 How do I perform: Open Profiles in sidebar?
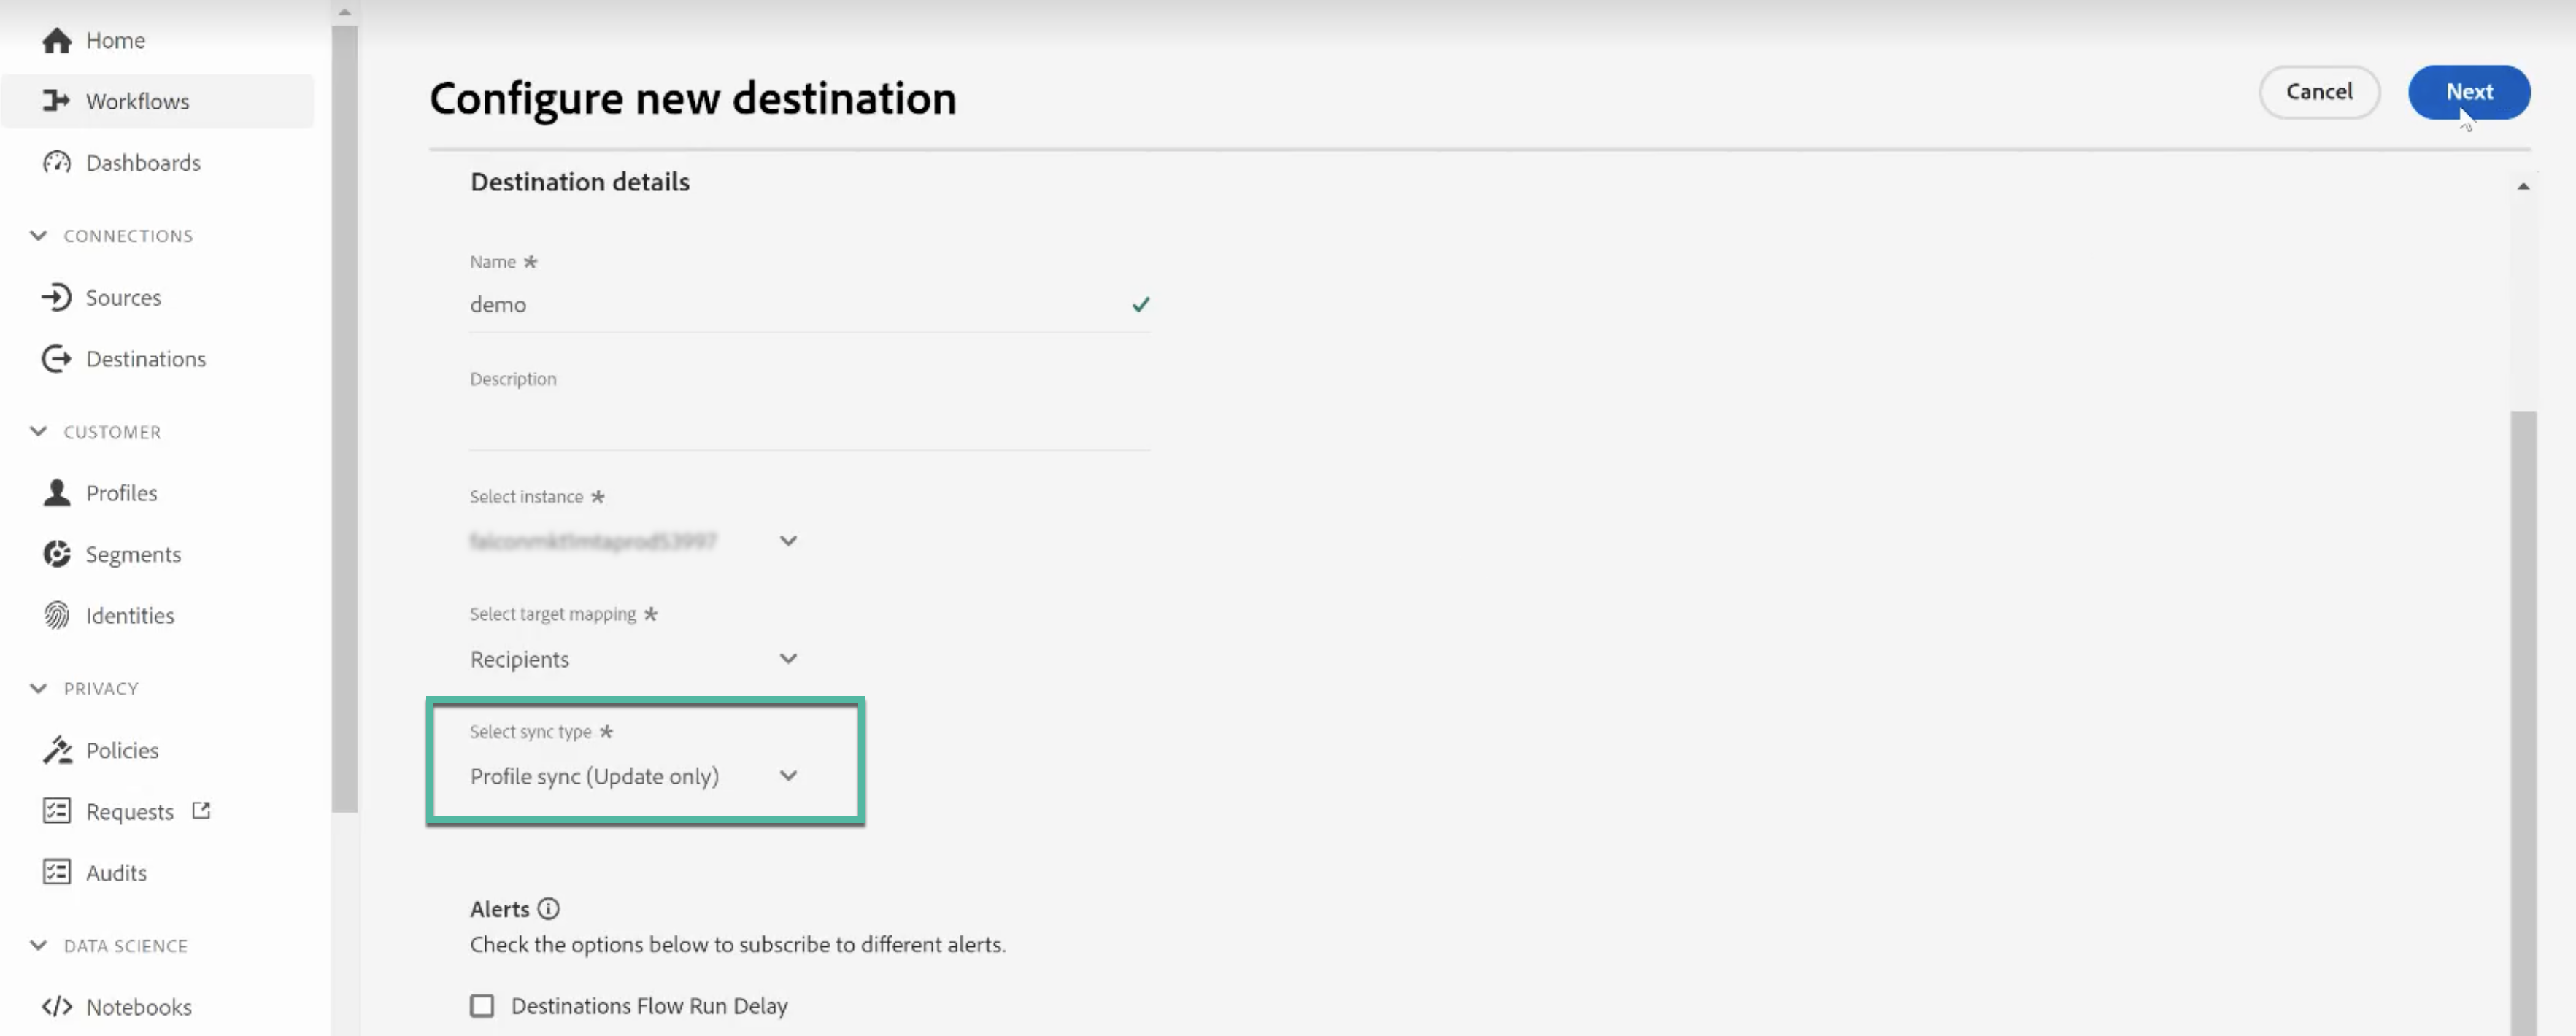click(x=121, y=493)
